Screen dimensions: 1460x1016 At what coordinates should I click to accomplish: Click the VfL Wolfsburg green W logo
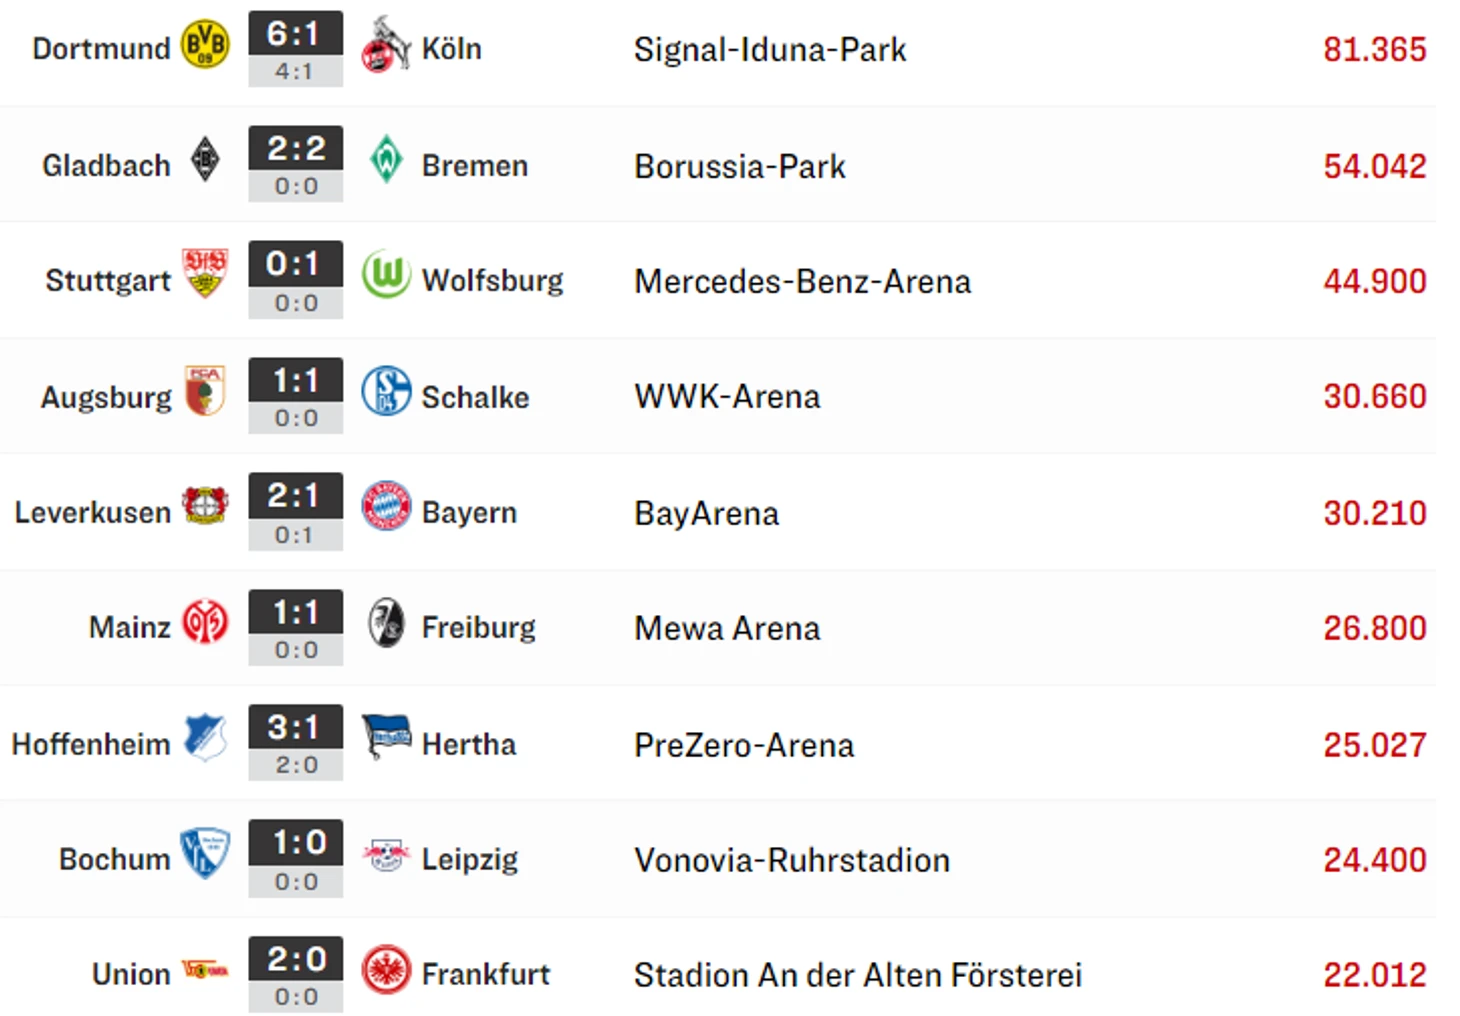click(x=386, y=275)
